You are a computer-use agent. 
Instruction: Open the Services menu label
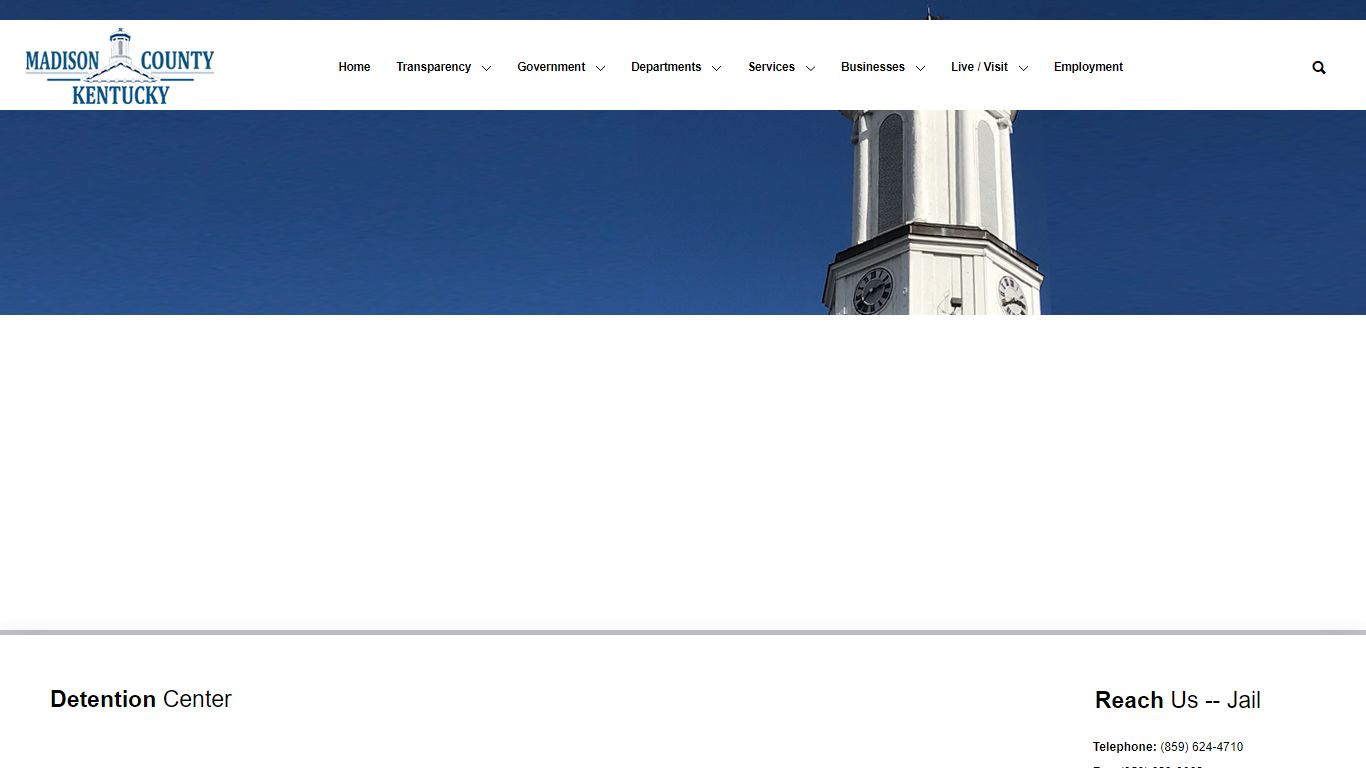[771, 67]
